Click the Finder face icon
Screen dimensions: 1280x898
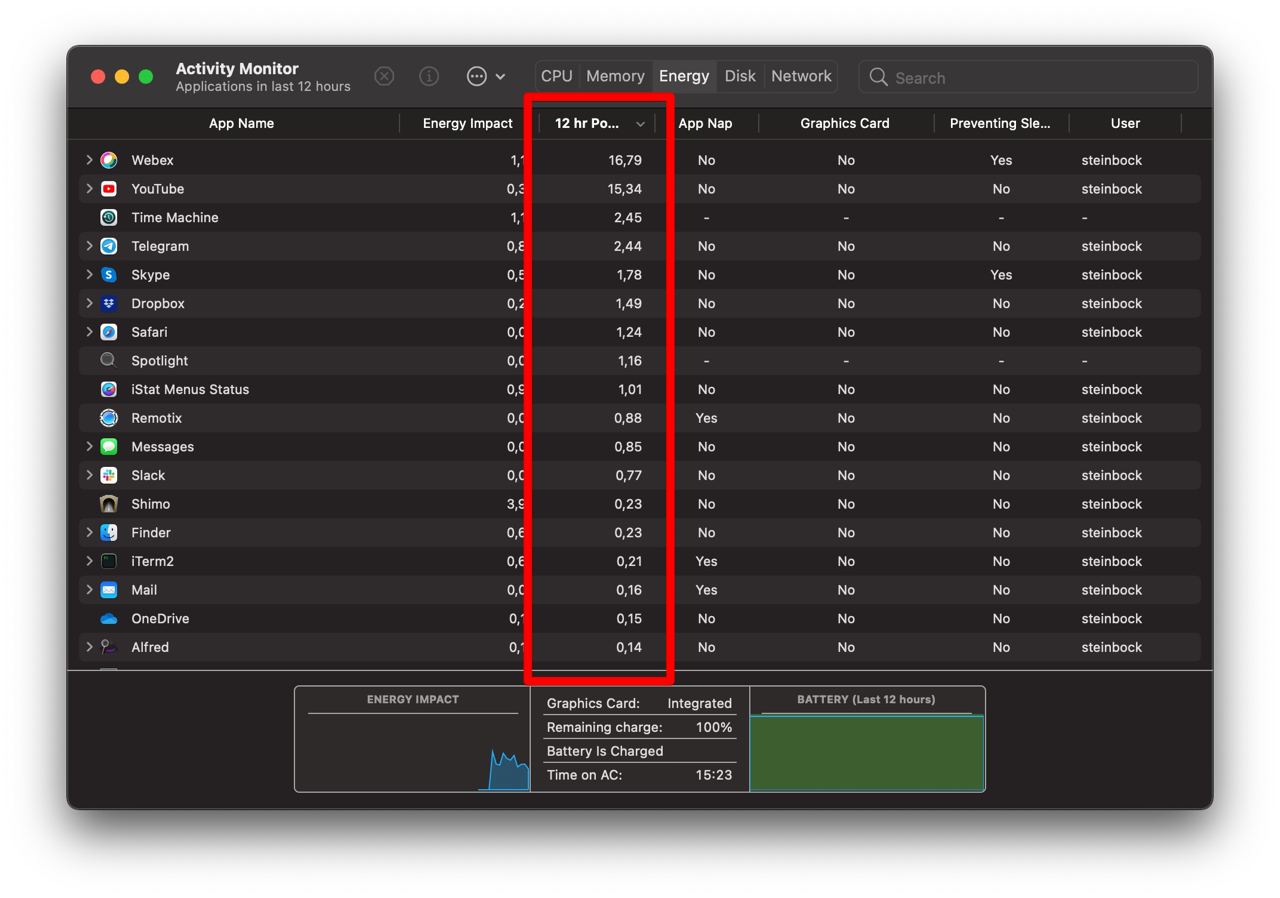coord(109,533)
